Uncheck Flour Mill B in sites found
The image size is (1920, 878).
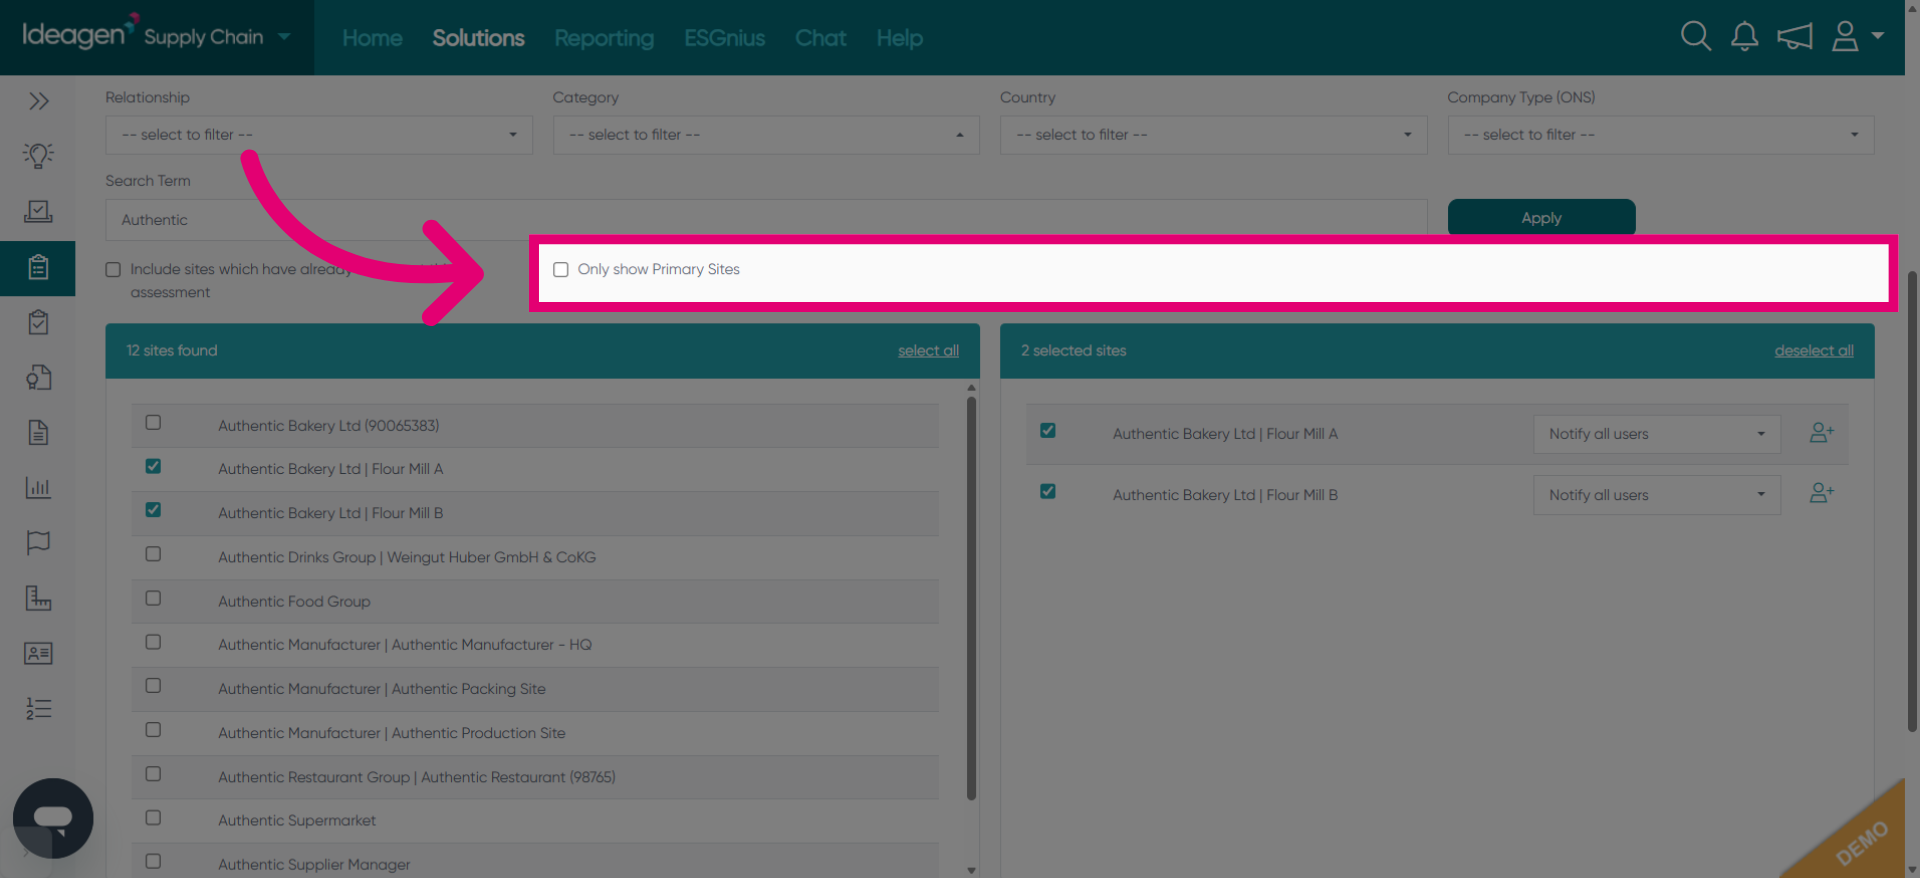pos(153,510)
